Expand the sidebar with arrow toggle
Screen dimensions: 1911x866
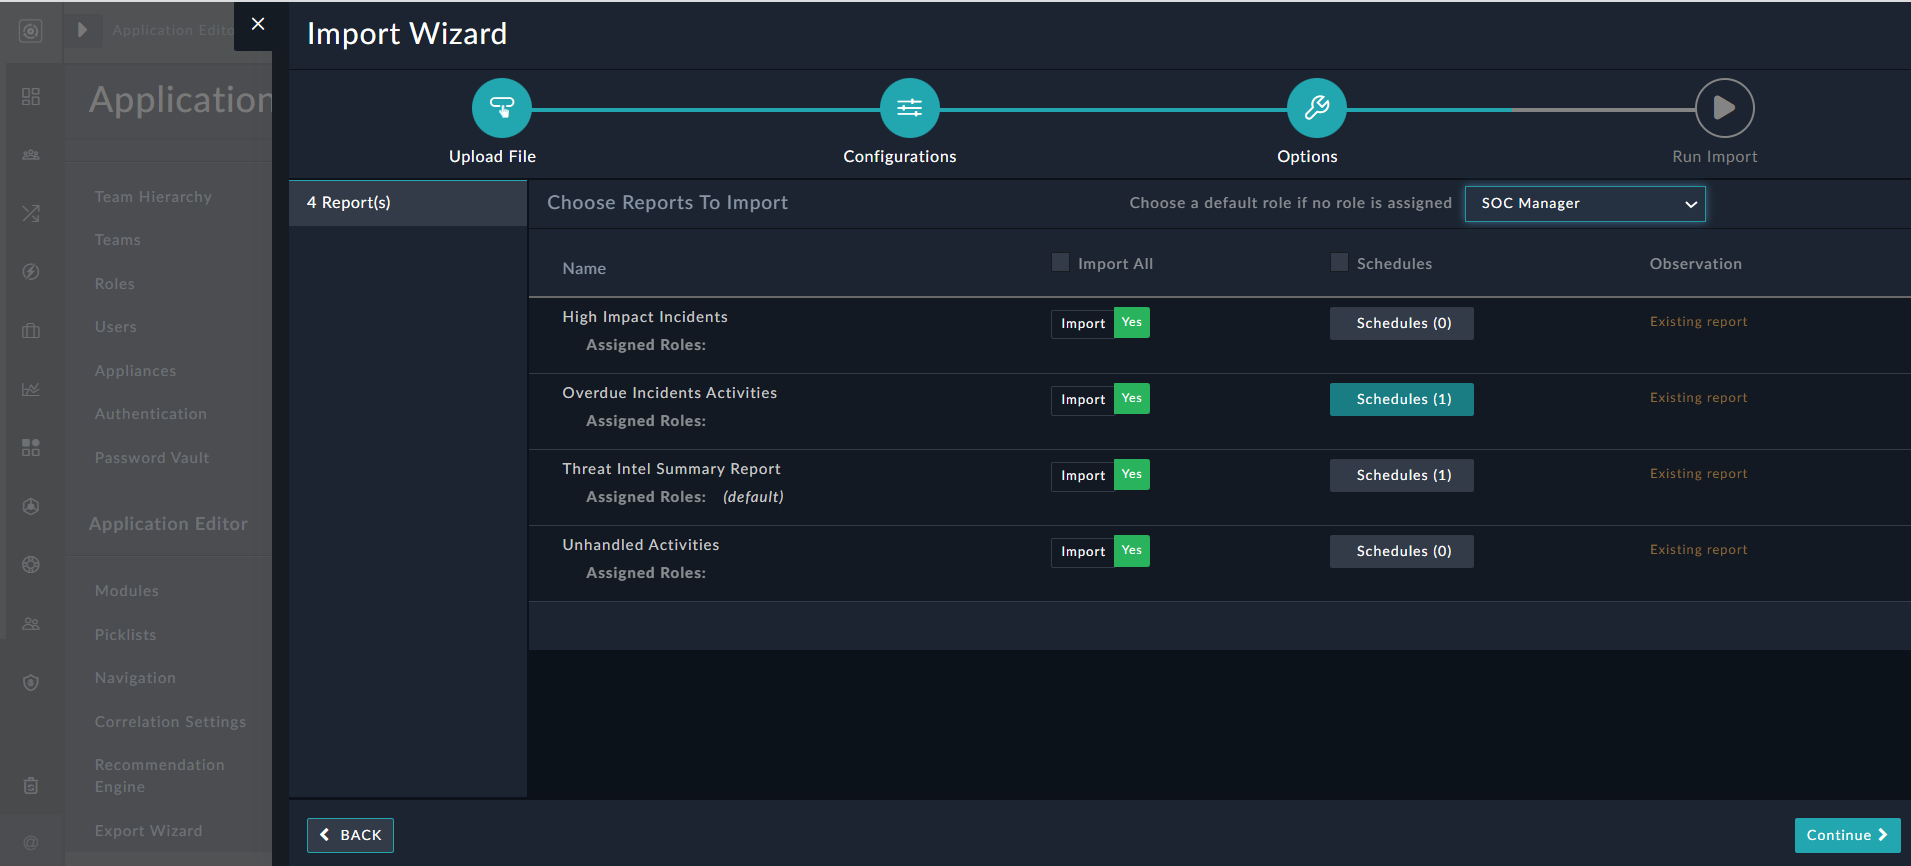(83, 30)
